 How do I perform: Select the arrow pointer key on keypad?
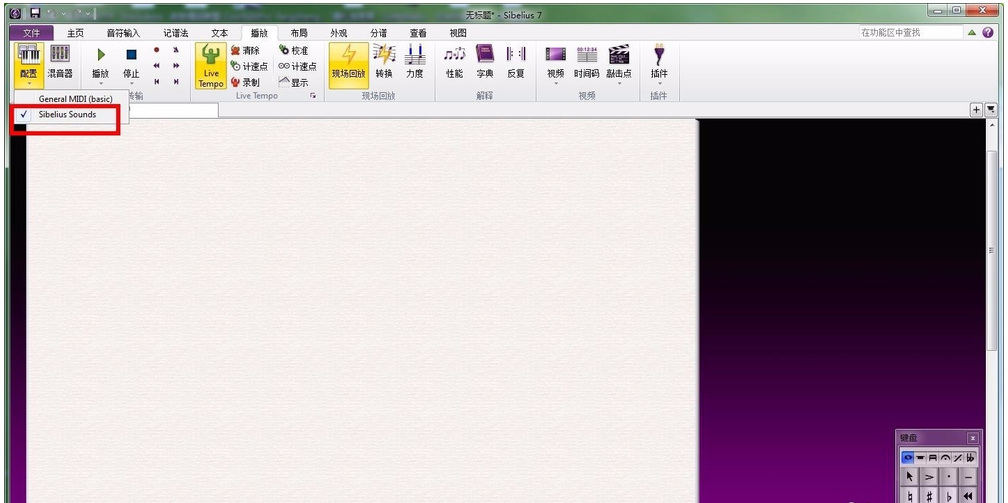click(x=910, y=477)
